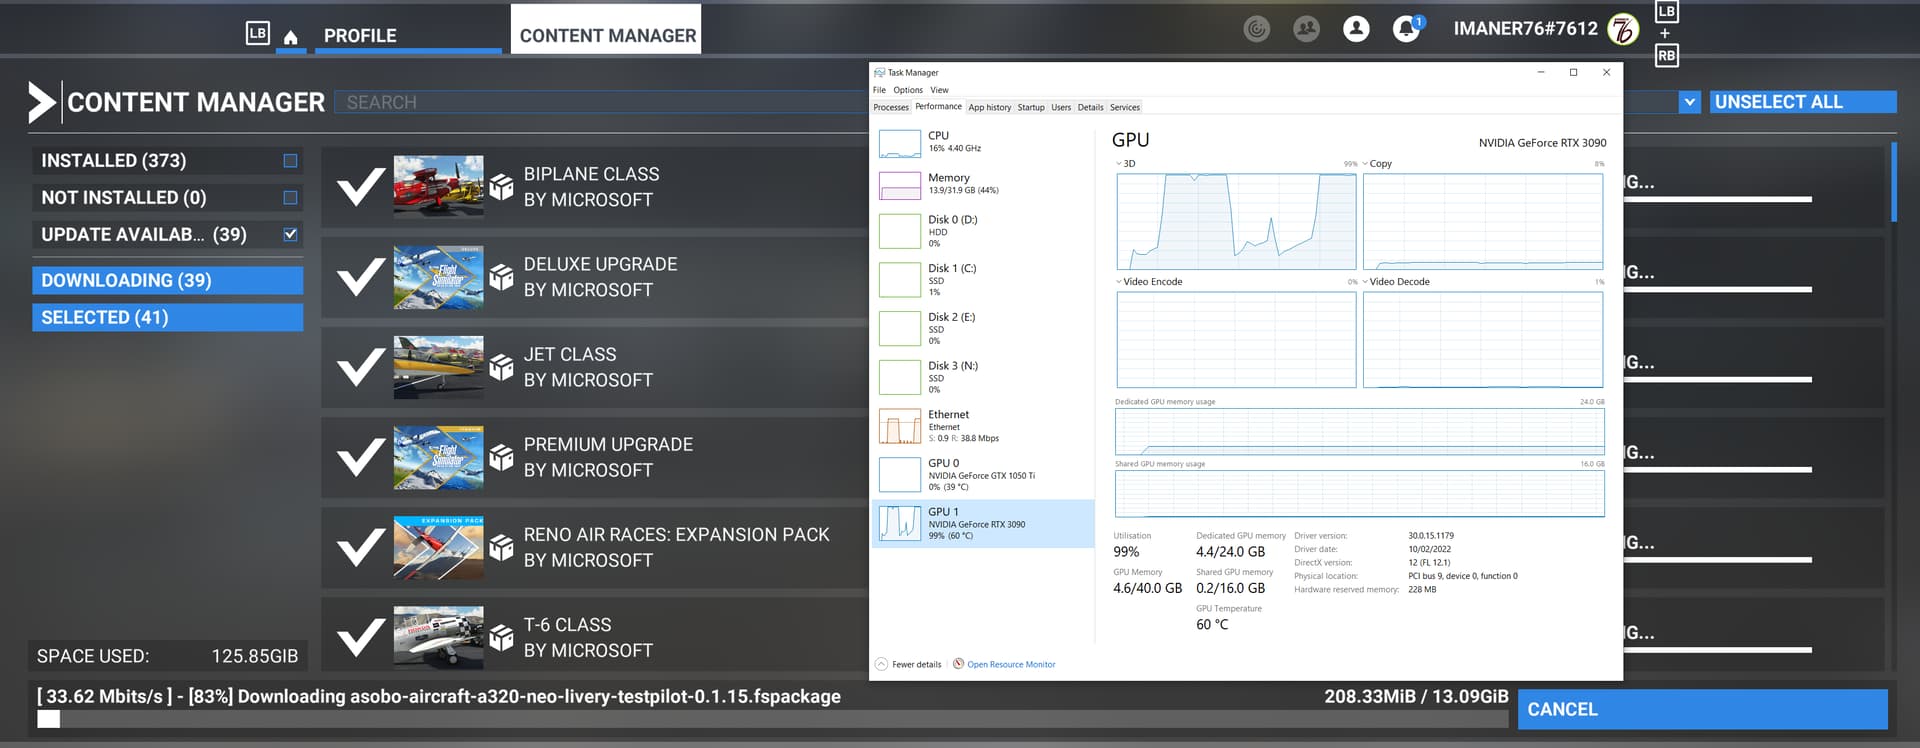
Task: Deselect the Deluxe Upgrade checkmark
Action: point(360,277)
